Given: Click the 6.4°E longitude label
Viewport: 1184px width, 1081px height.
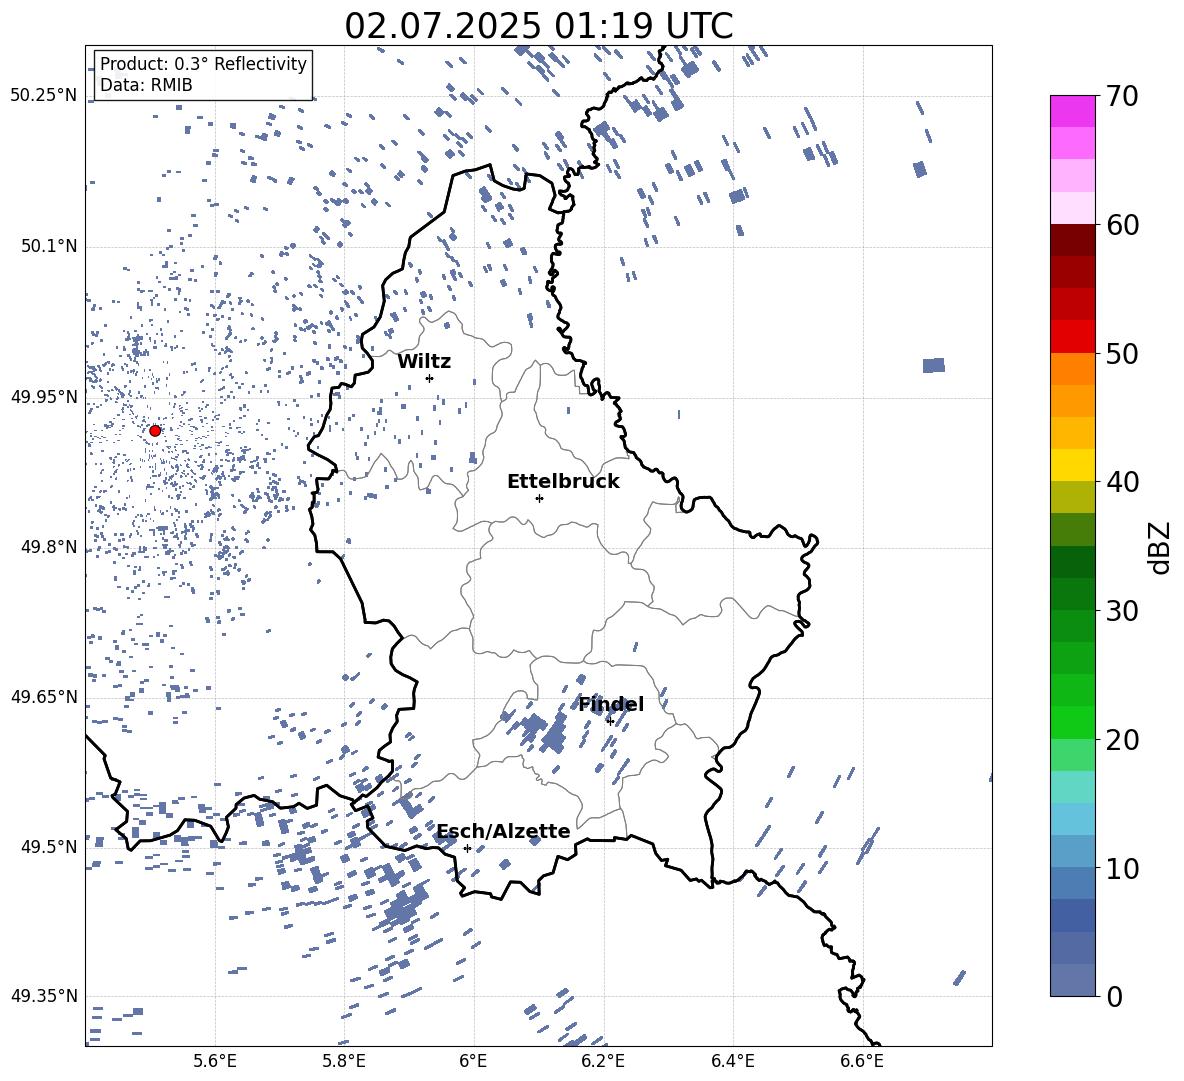Looking at the screenshot, I should coord(732,1061).
